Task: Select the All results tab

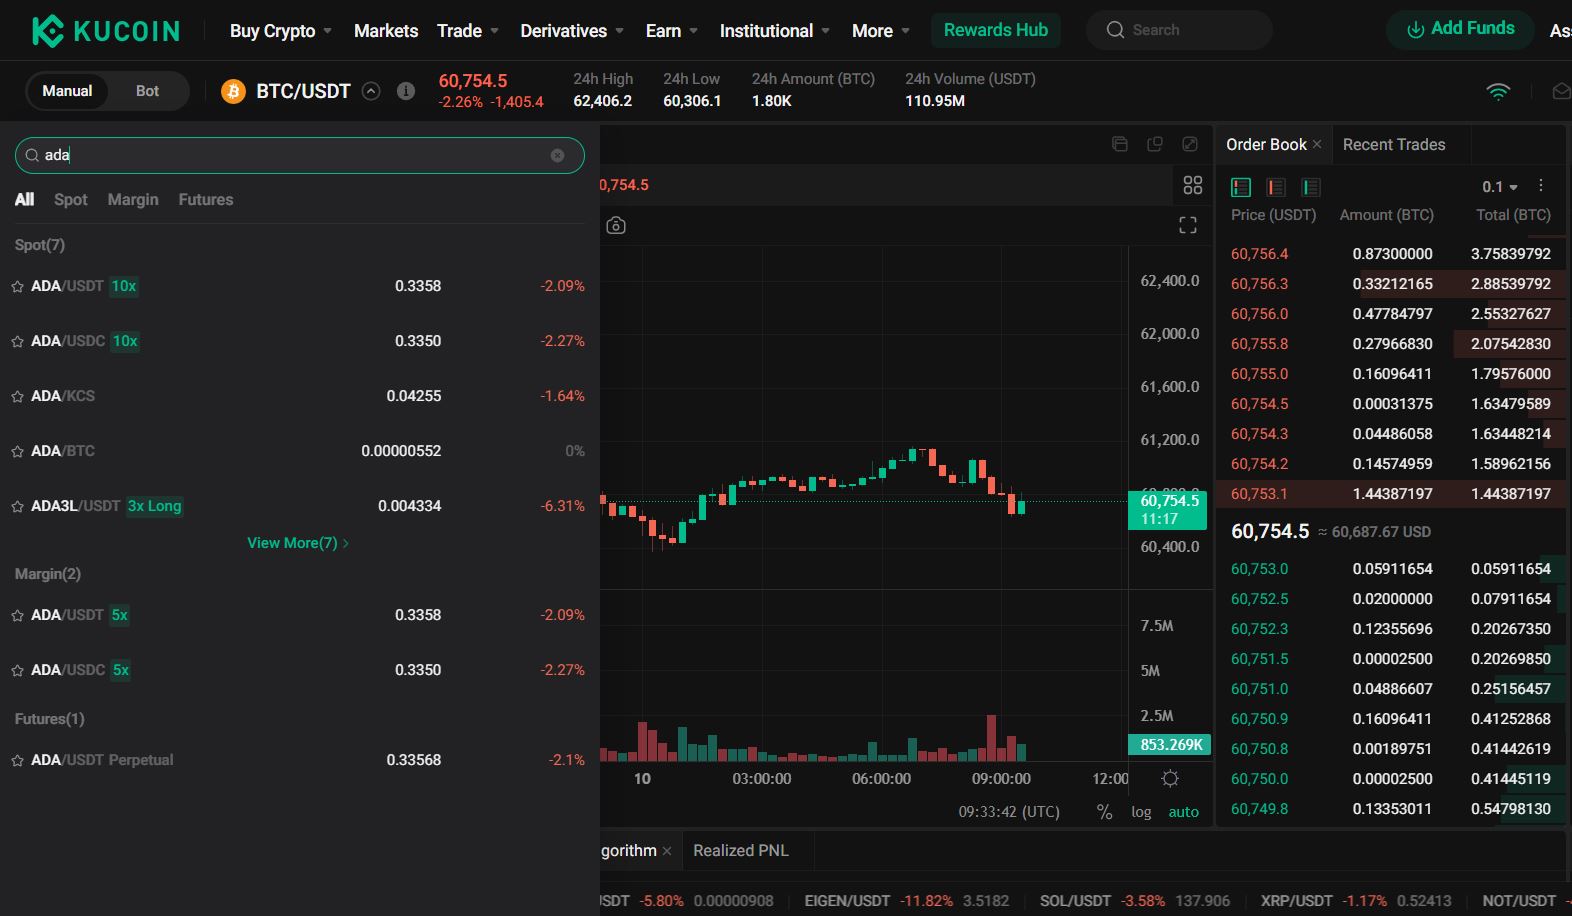Action: (x=24, y=200)
